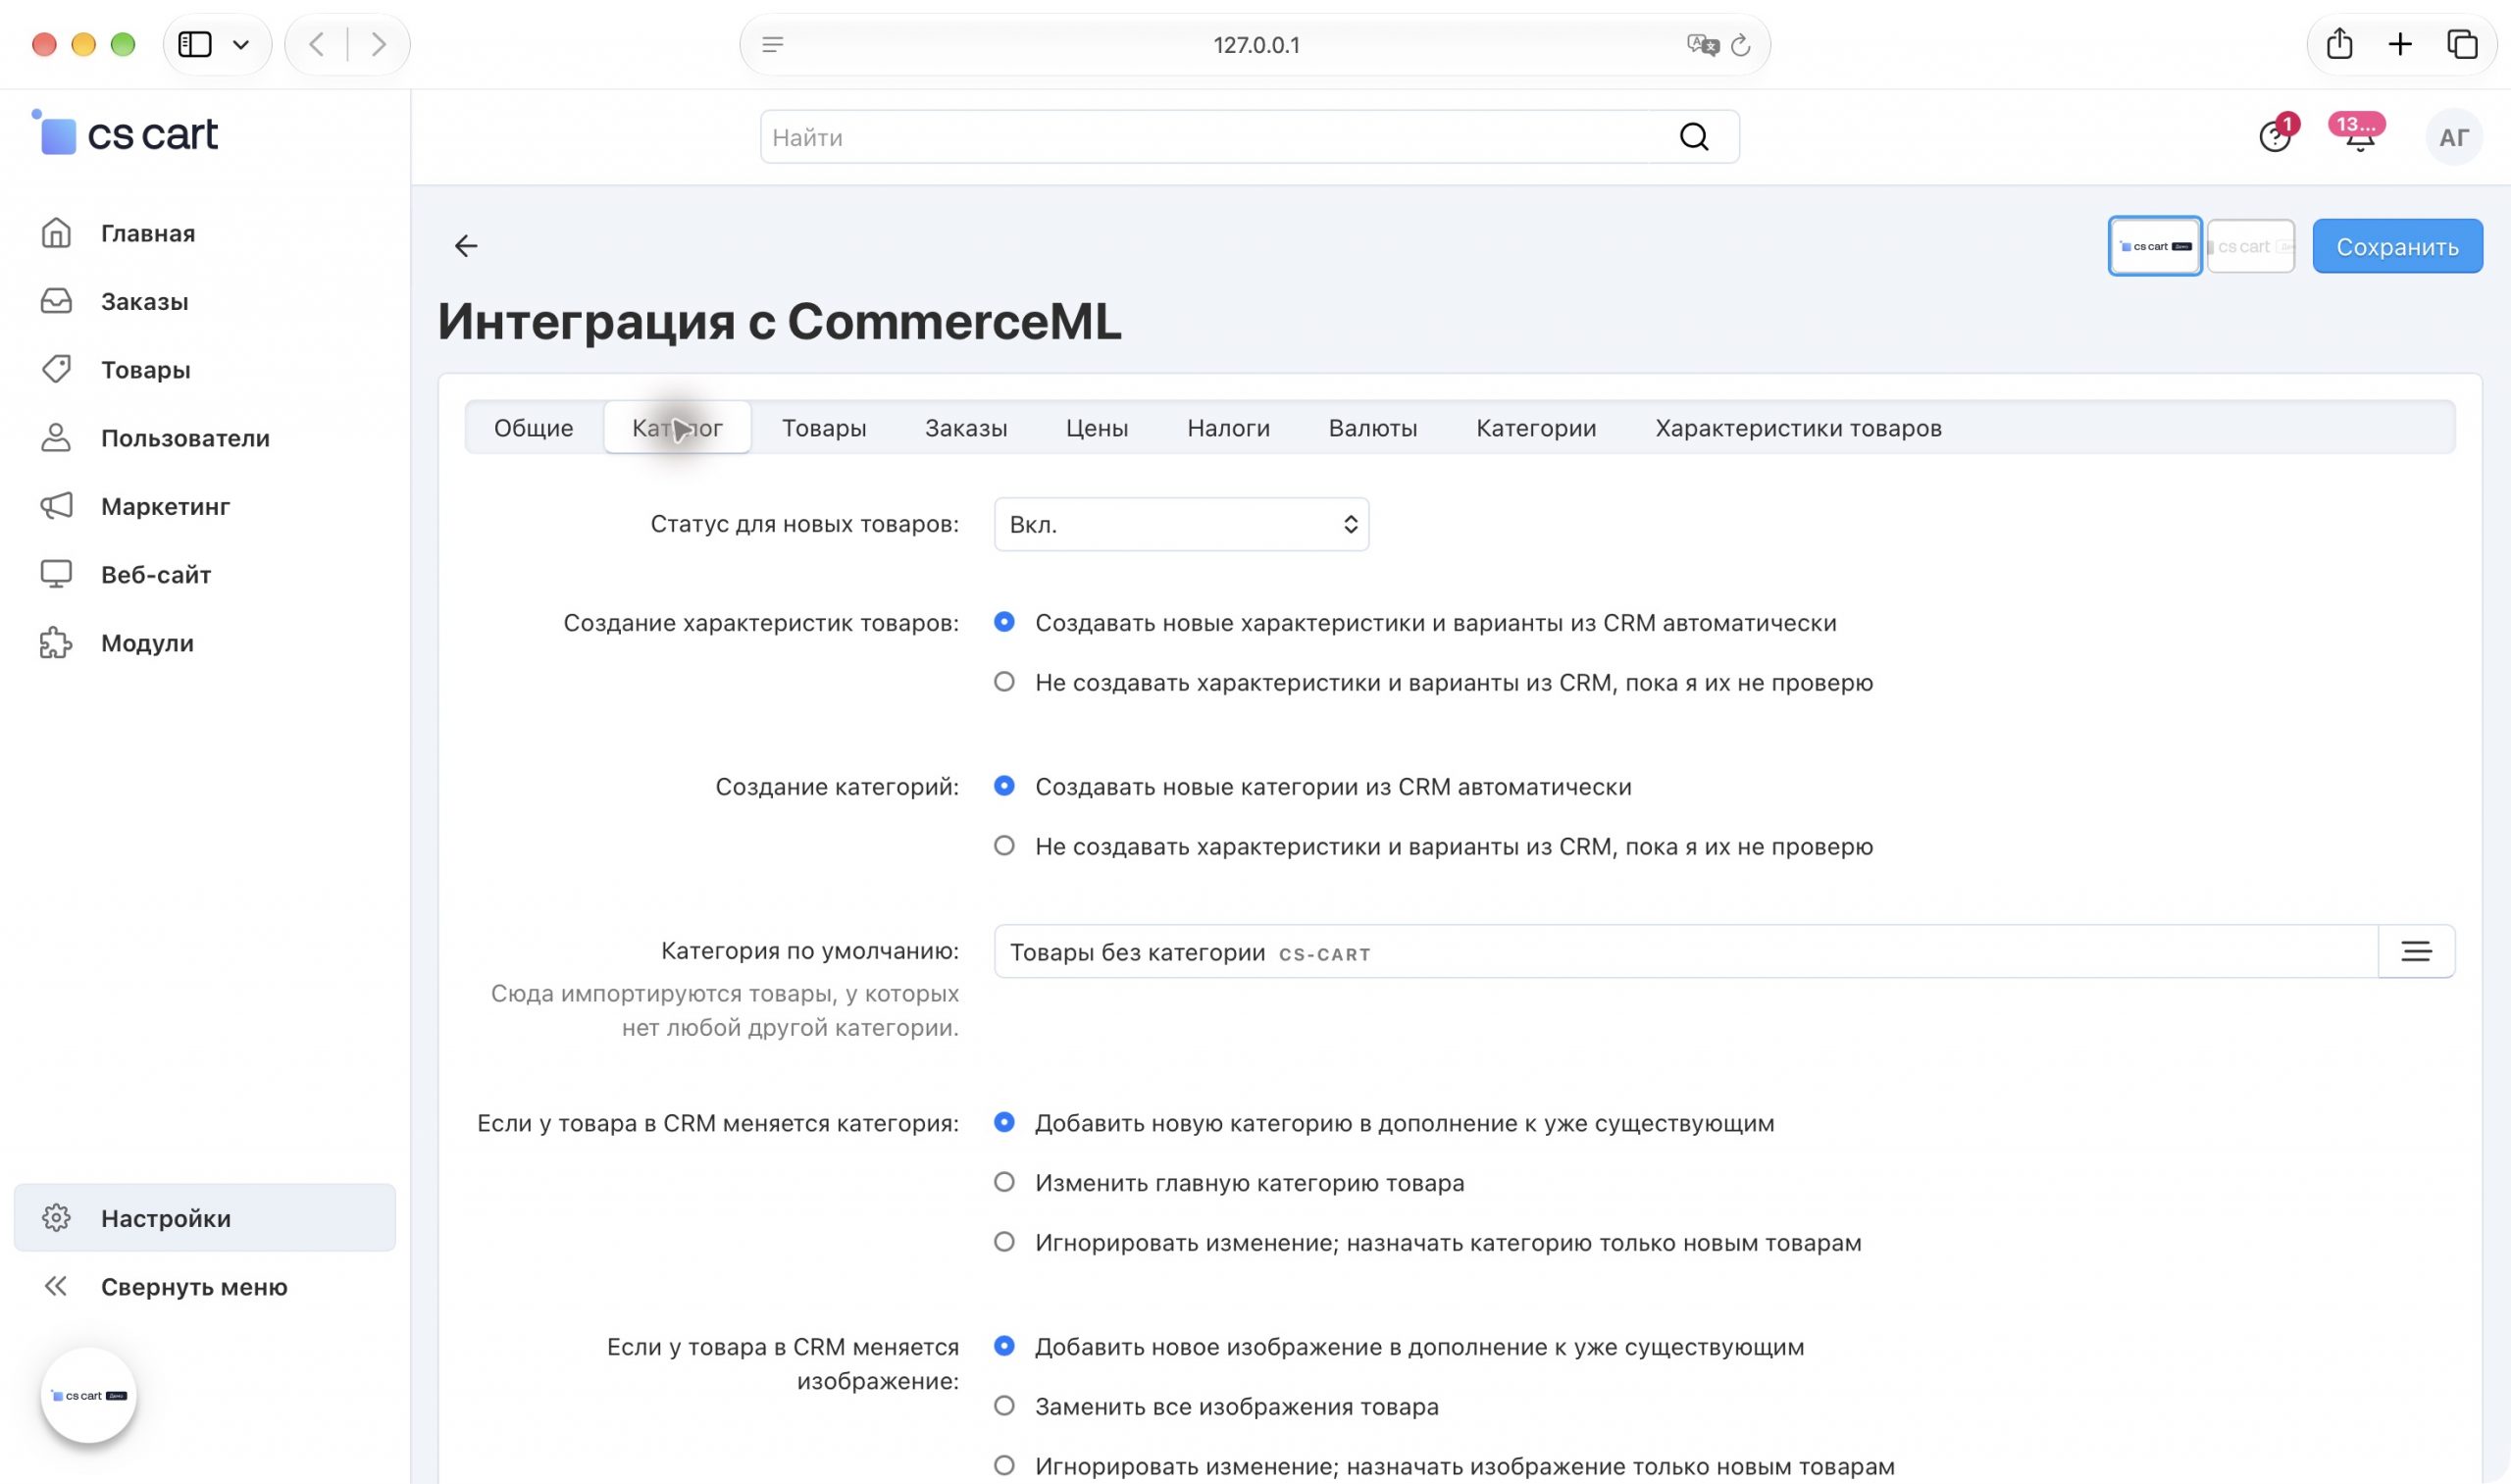Open 'Категория по умолчанию' selector field
The height and width of the screenshot is (1484, 2511).
click(x=1686, y=951)
